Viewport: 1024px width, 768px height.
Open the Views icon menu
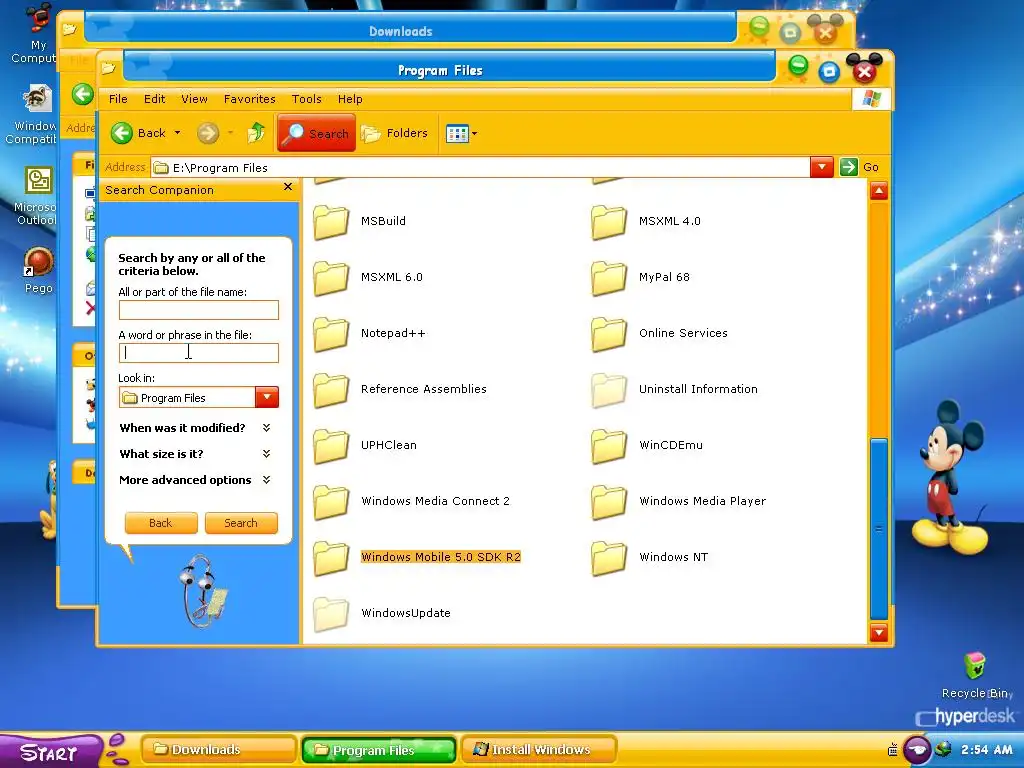[x=461, y=133]
